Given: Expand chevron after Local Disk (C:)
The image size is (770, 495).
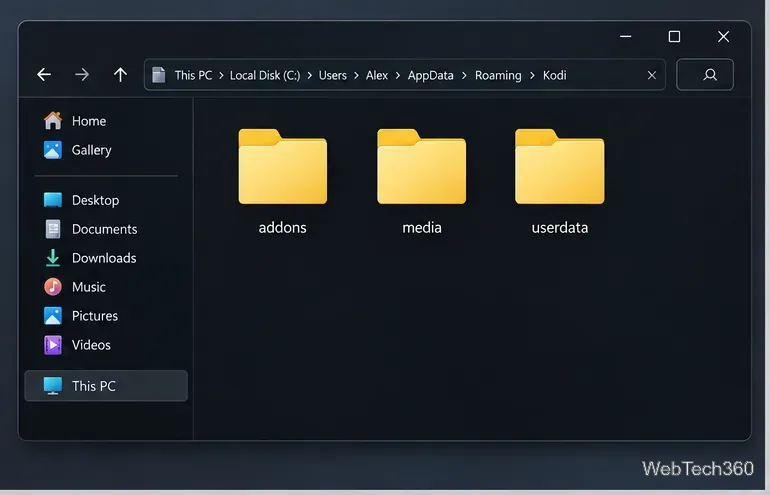Looking at the screenshot, I should [309, 76].
